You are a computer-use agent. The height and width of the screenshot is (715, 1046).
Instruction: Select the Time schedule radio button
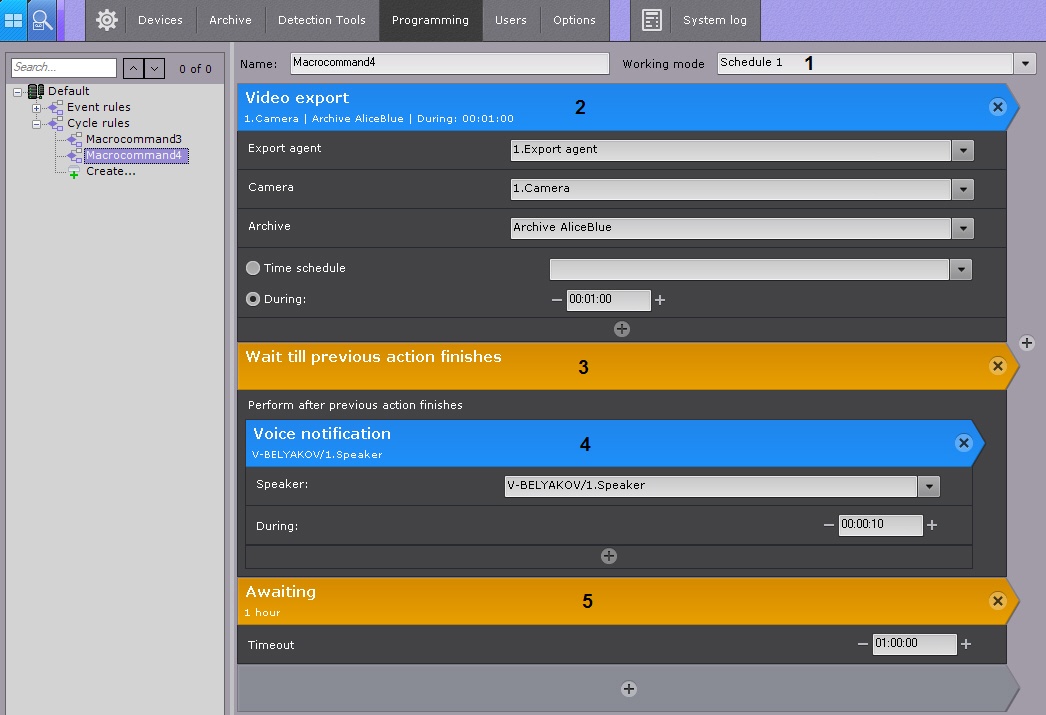pyautogui.click(x=253, y=268)
